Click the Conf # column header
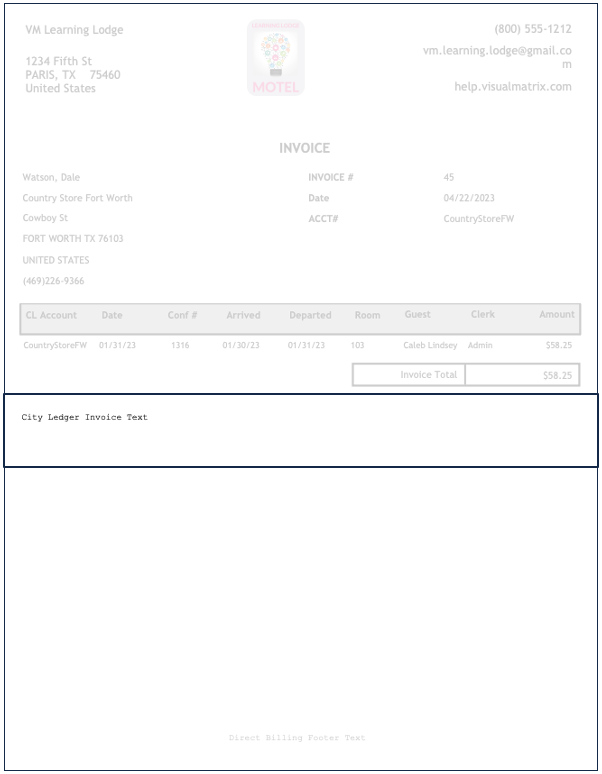The height and width of the screenshot is (774, 602). tap(182, 315)
